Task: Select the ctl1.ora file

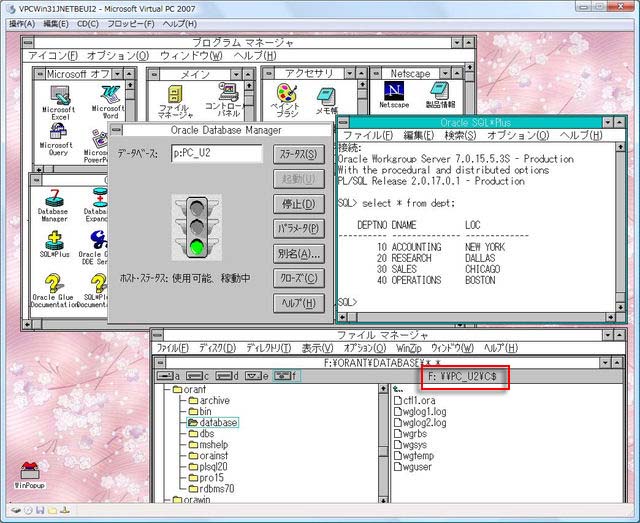Action: click(415, 401)
